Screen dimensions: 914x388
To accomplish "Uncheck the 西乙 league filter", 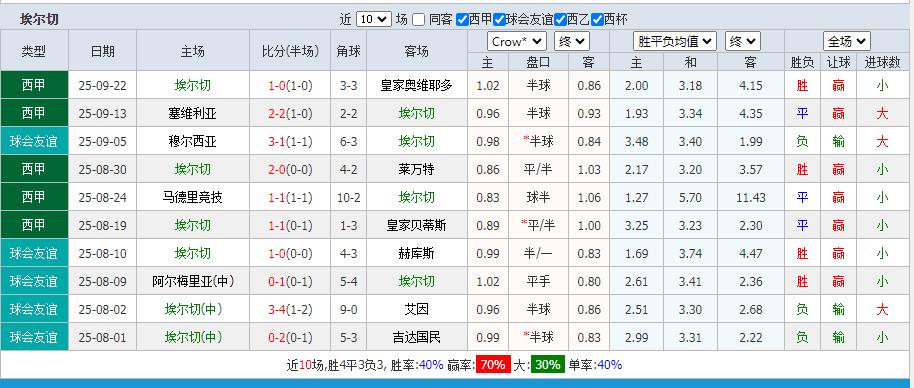I will click(x=560, y=20).
